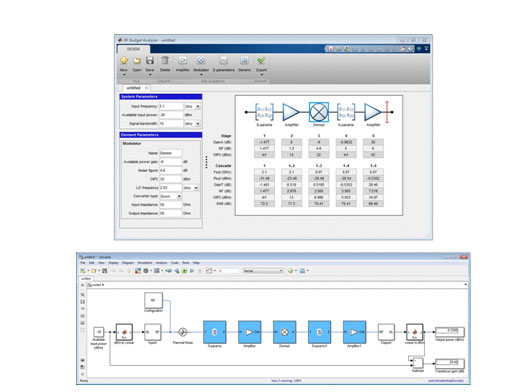Click the Signal bandwidth field
This screenshot has height=392, width=523.
[x=171, y=124]
